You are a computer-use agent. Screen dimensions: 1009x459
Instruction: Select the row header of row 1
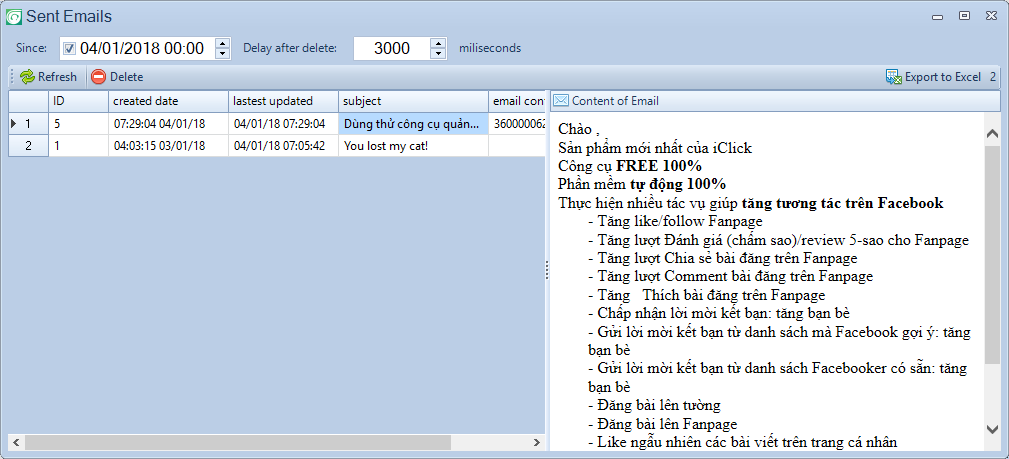coord(28,124)
